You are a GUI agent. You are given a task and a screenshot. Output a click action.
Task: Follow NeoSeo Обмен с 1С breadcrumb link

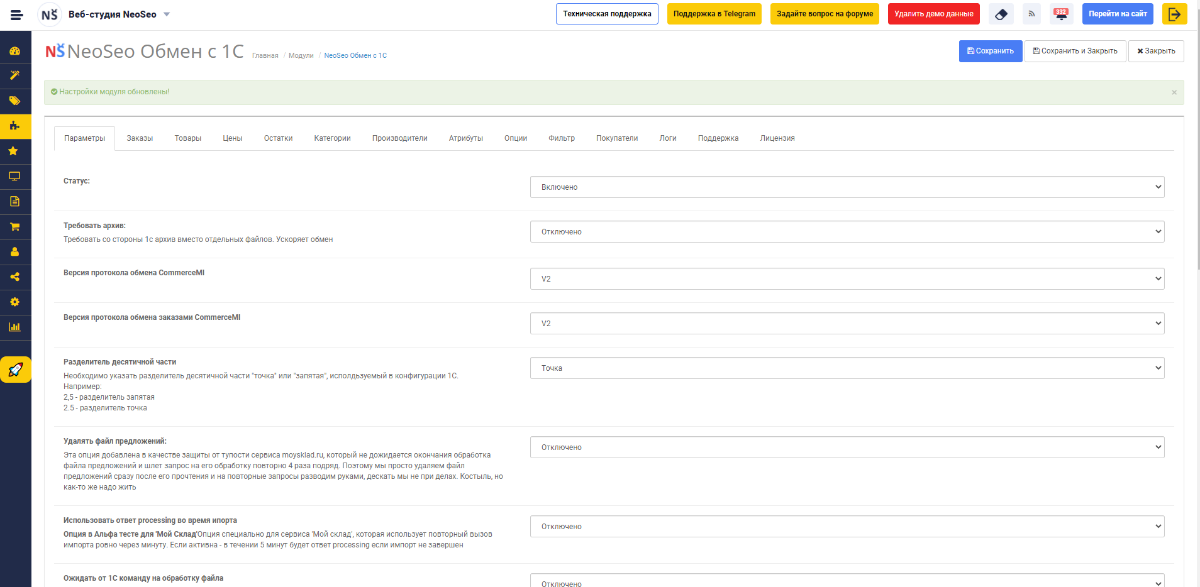[x=355, y=55]
